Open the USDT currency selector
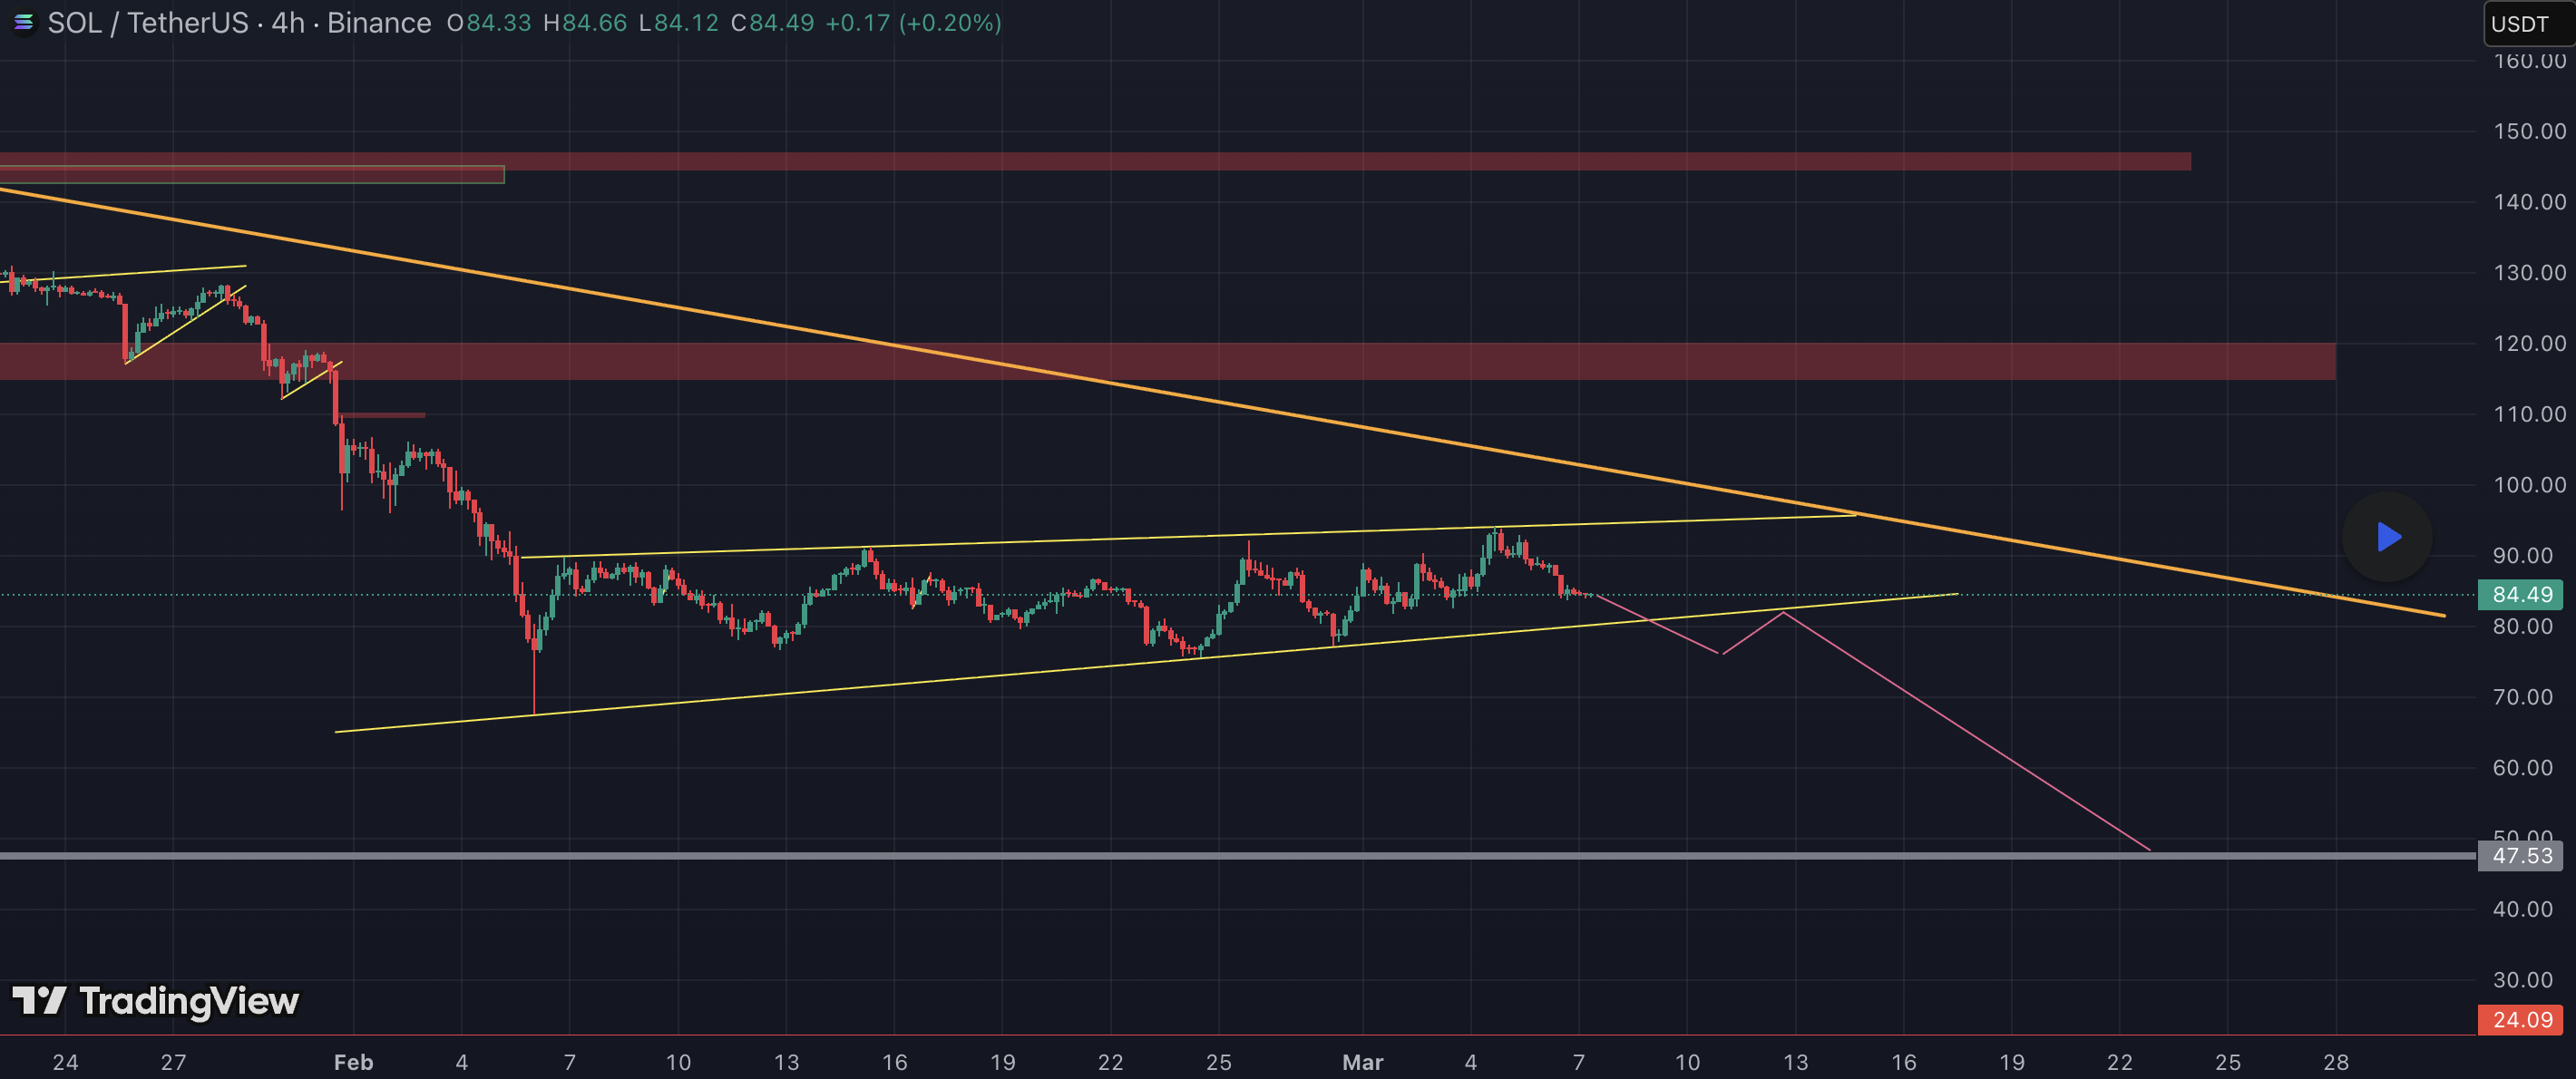2576x1079 pixels. tap(2522, 23)
